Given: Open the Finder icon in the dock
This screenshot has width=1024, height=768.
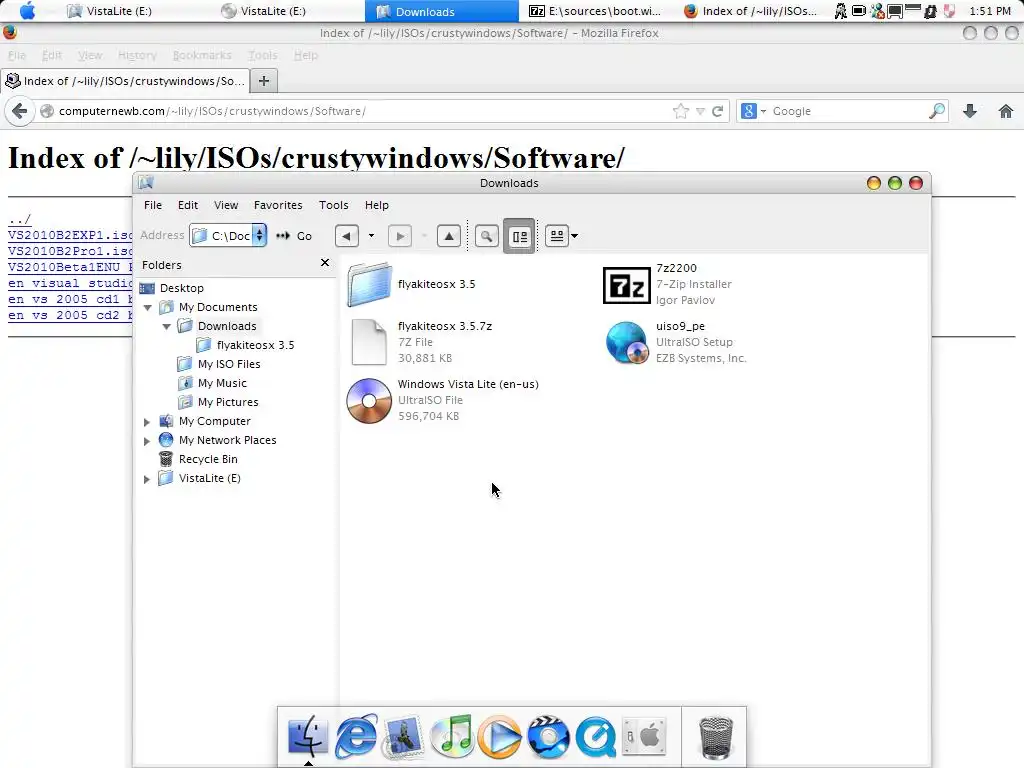Looking at the screenshot, I should click(x=308, y=737).
